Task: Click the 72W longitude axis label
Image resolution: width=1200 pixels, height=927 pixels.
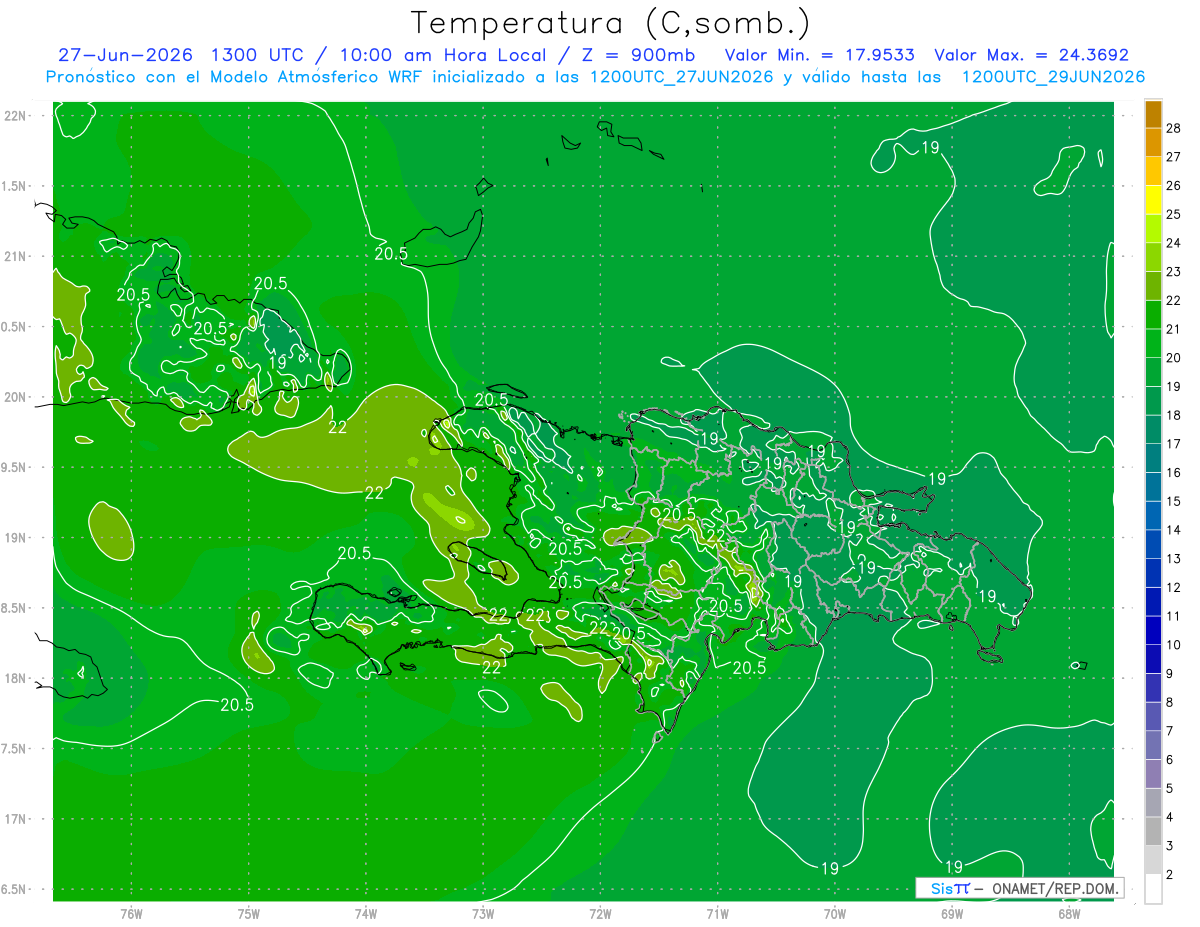Action: (600, 912)
